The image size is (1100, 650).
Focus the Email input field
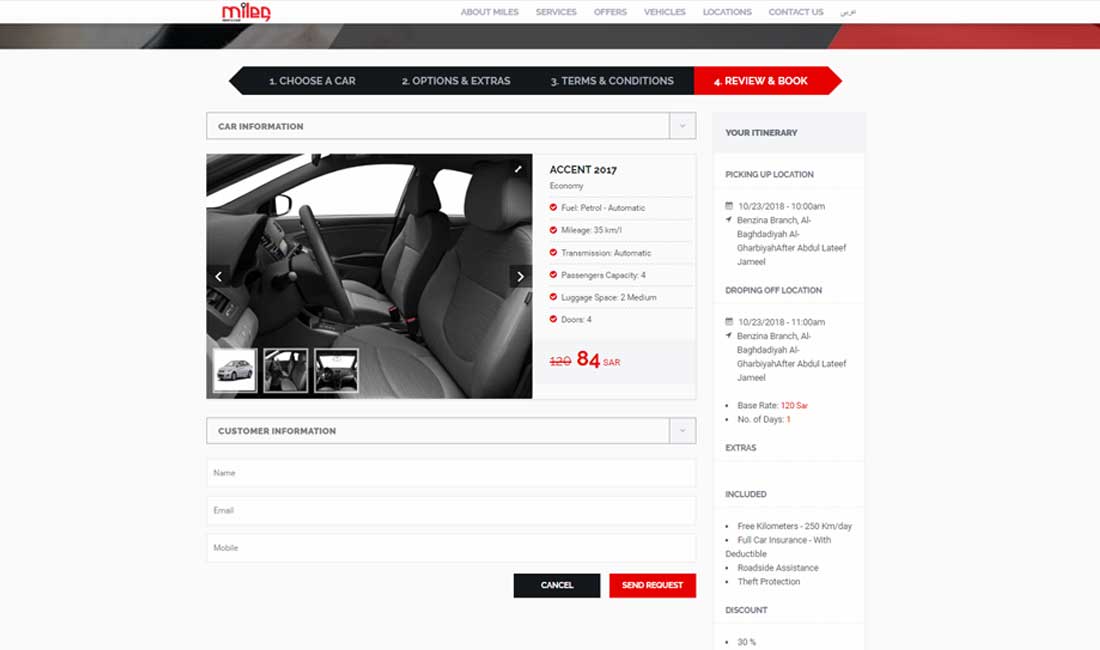450,510
